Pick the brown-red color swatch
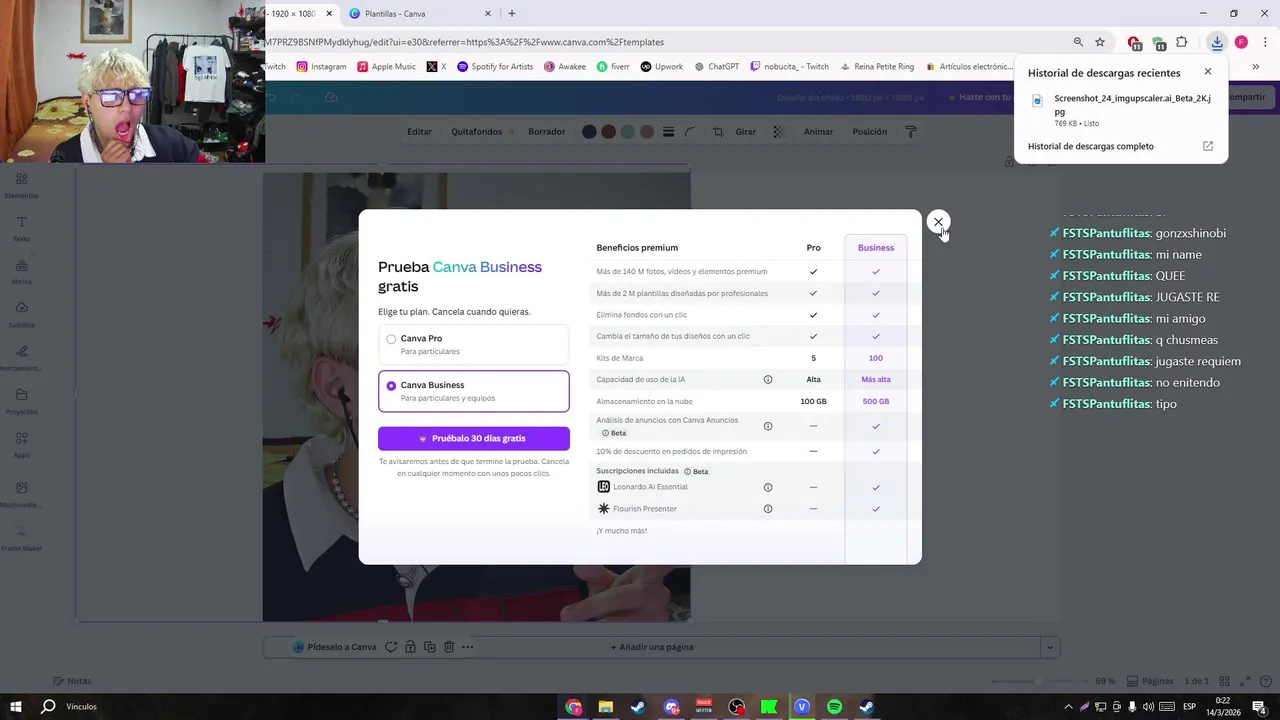1280x720 pixels. [608, 132]
